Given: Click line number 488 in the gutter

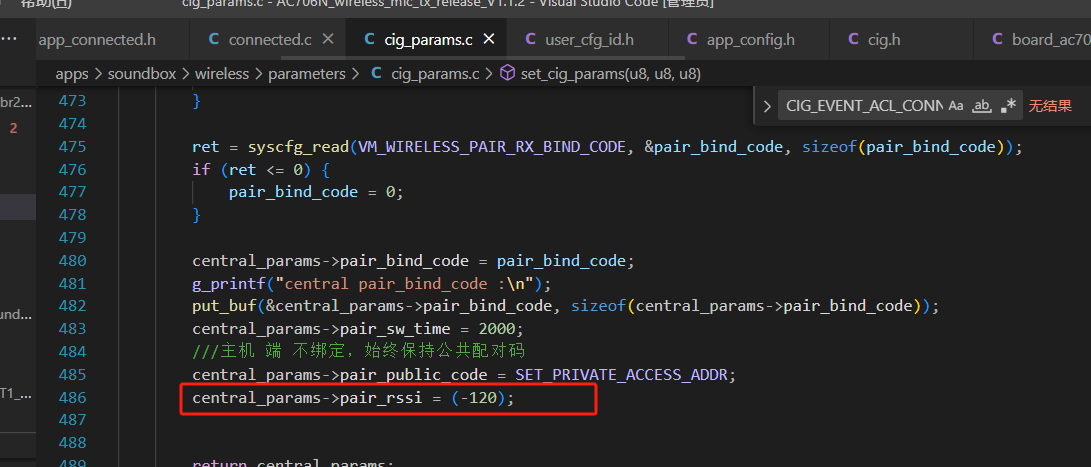Looking at the screenshot, I should pos(72,443).
